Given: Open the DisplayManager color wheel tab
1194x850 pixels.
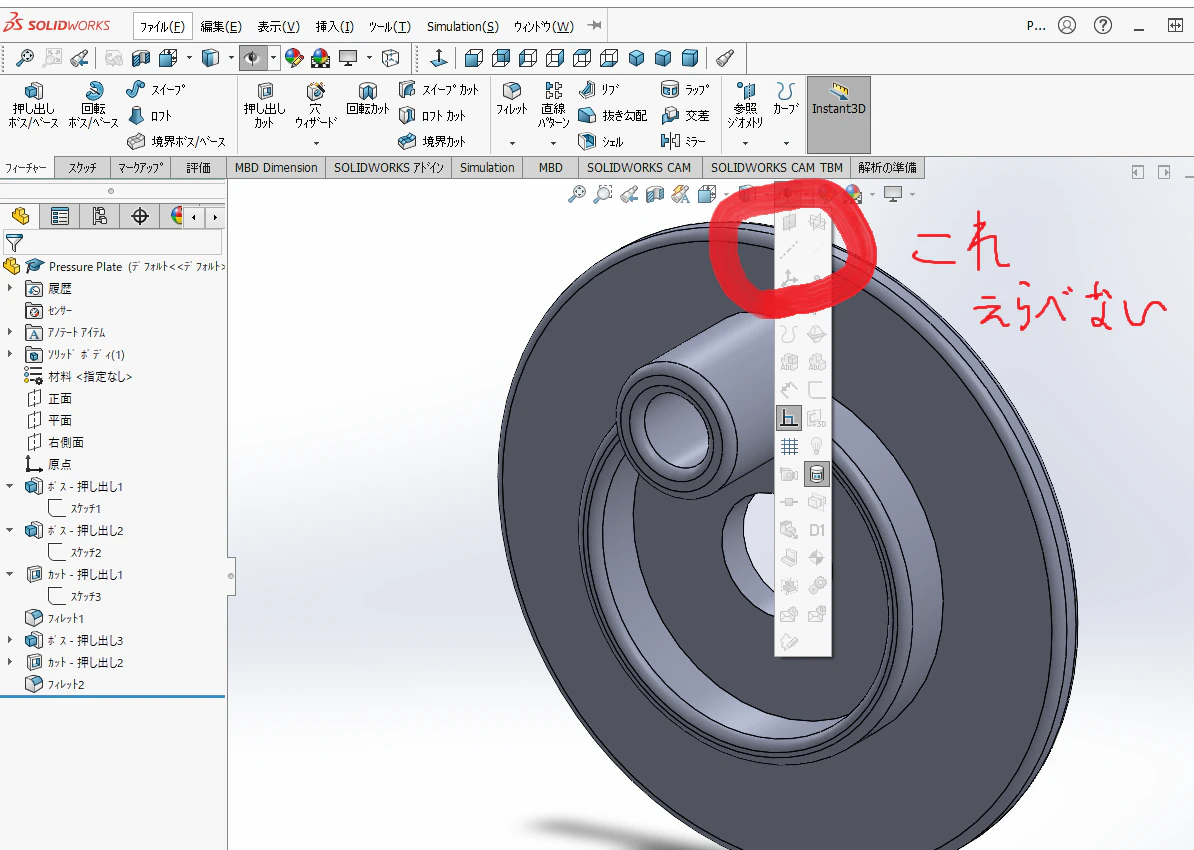Looking at the screenshot, I should click(x=177, y=216).
